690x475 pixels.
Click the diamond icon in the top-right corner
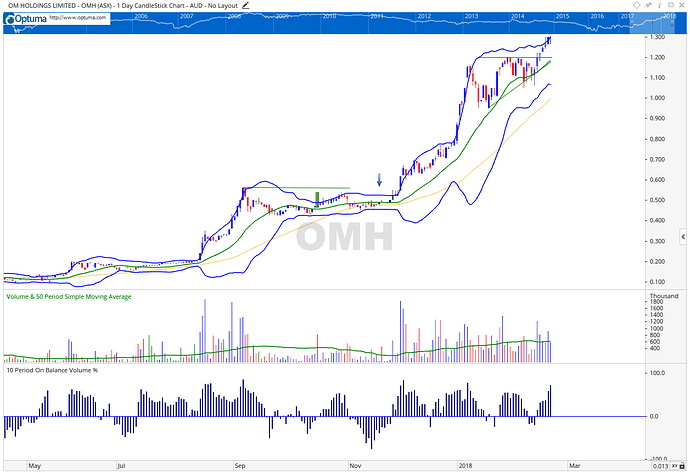636,5
